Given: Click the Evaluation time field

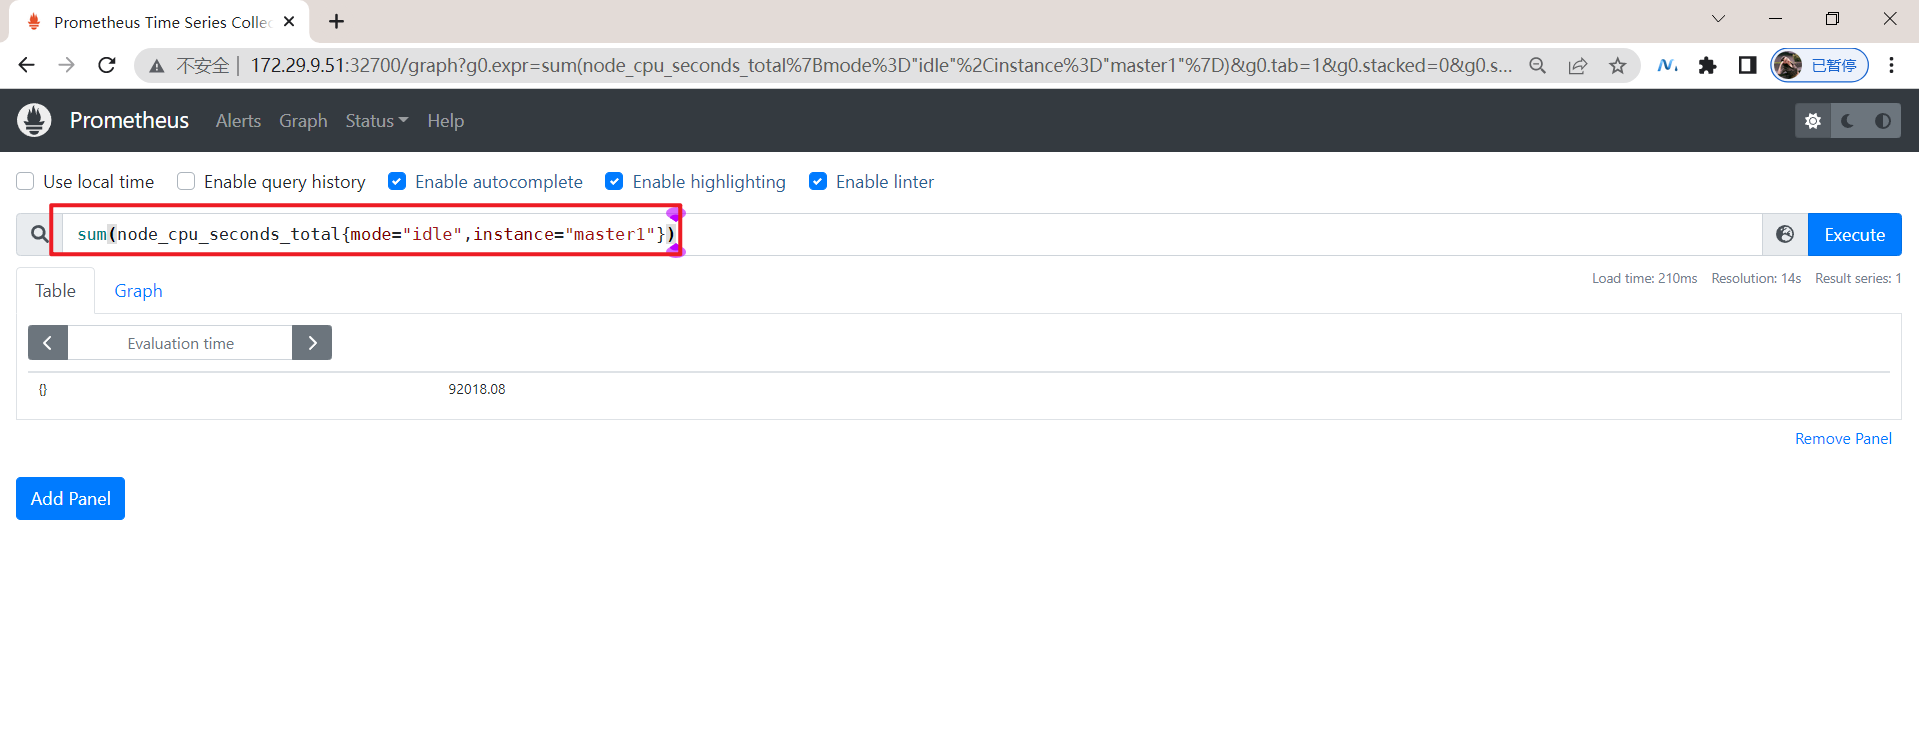Looking at the screenshot, I should tap(180, 343).
